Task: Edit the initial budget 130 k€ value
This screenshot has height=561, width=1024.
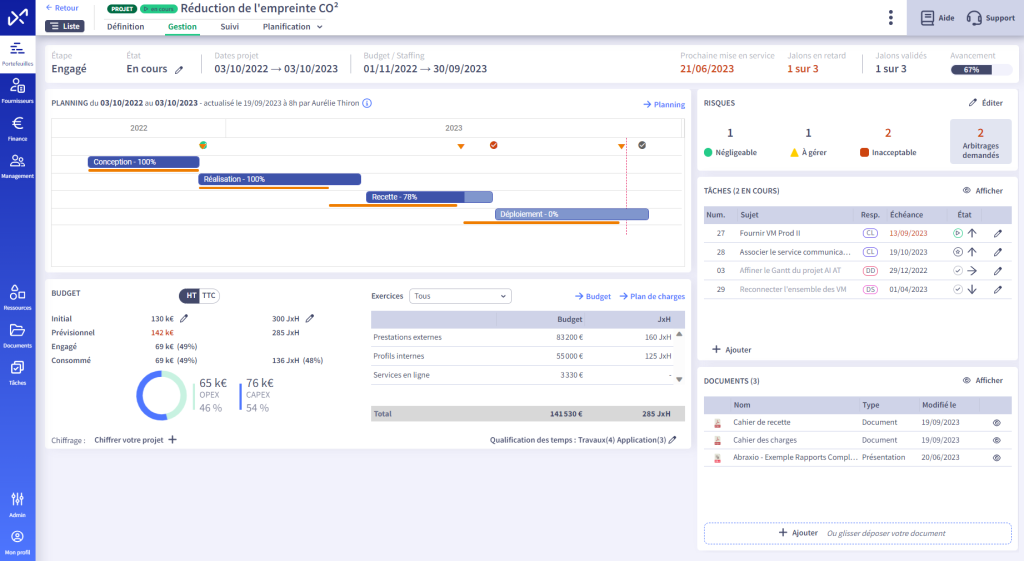Action: point(183,318)
